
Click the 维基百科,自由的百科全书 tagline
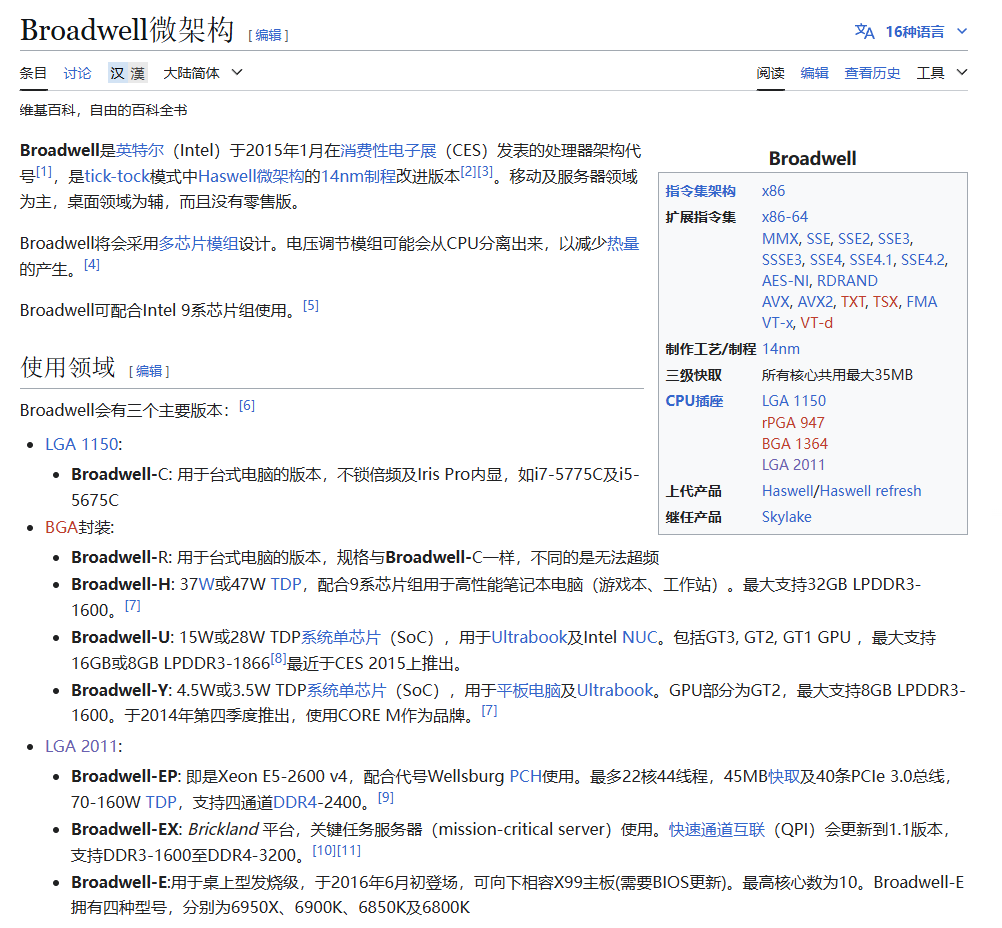[104, 111]
